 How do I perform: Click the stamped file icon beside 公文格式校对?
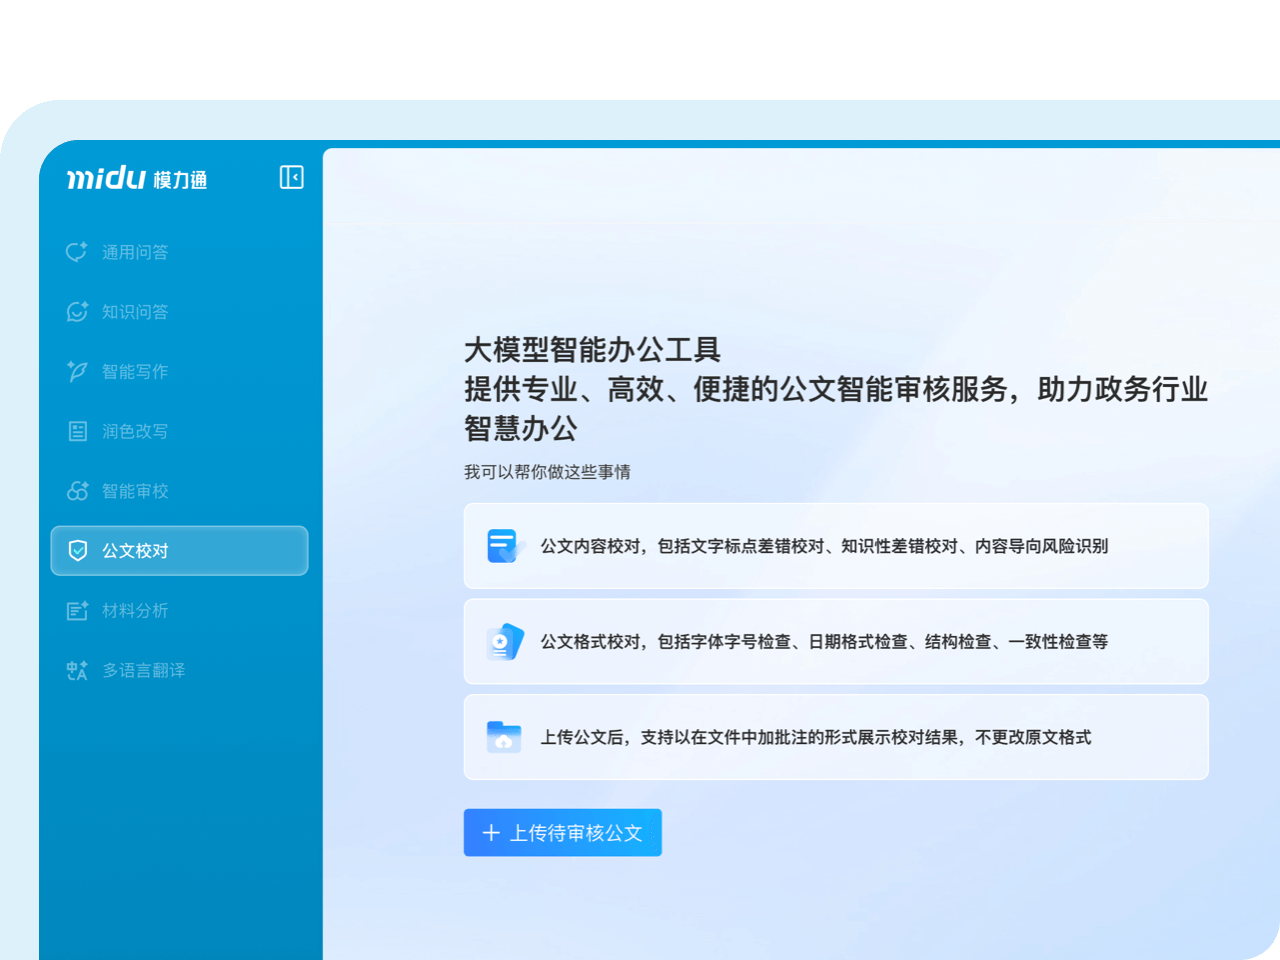pyautogui.click(x=504, y=642)
